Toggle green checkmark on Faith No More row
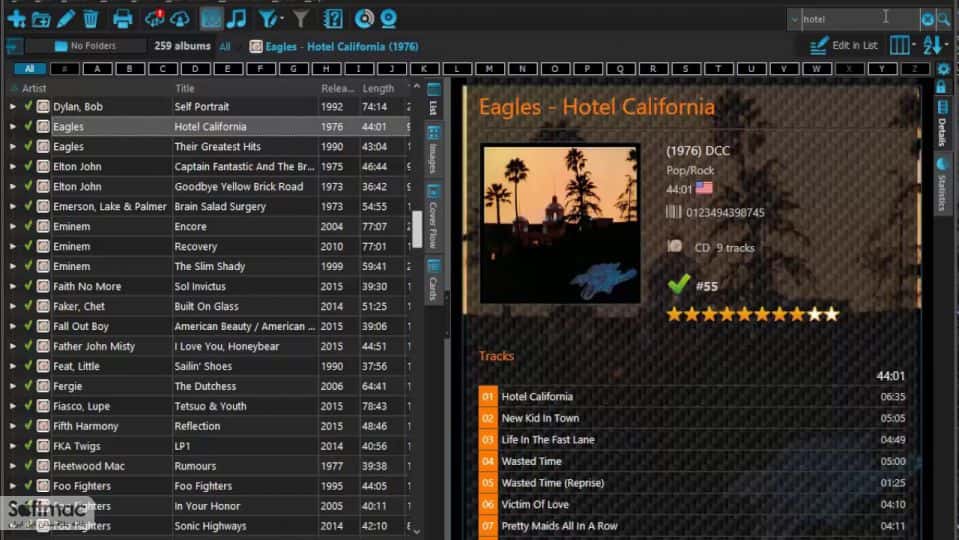The width and height of the screenshot is (959, 540). click(28, 286)
